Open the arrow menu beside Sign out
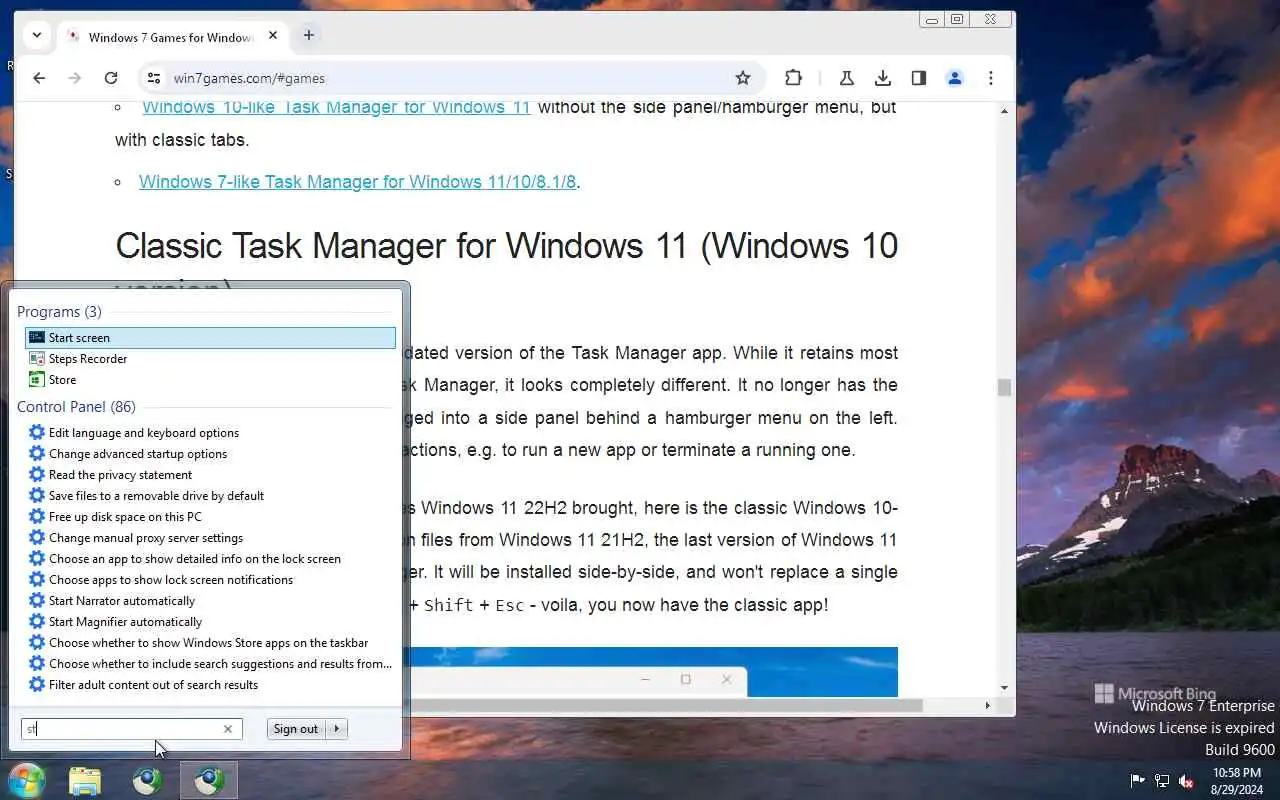 pyautogui.click(x=337, y=729)
